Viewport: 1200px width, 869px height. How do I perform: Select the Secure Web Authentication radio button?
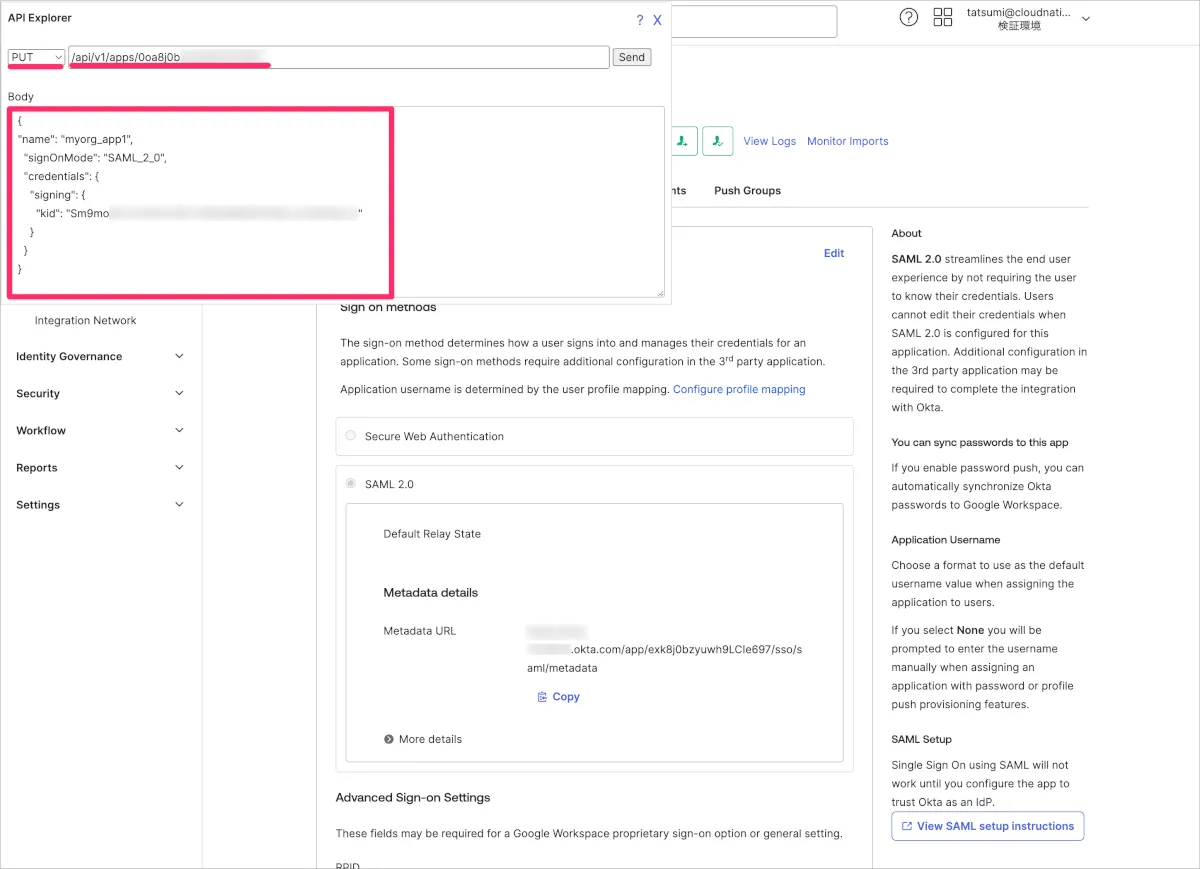[x=350, y=436]
